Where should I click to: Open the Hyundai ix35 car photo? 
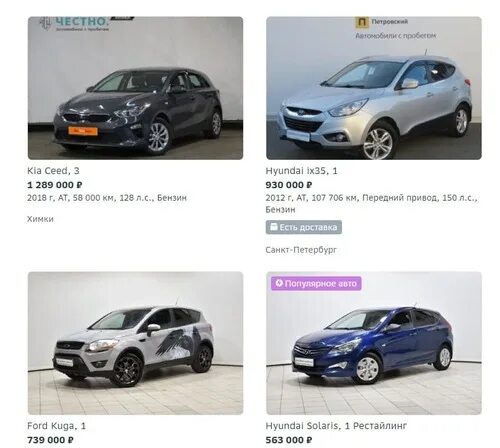click(x=374, y=88)
